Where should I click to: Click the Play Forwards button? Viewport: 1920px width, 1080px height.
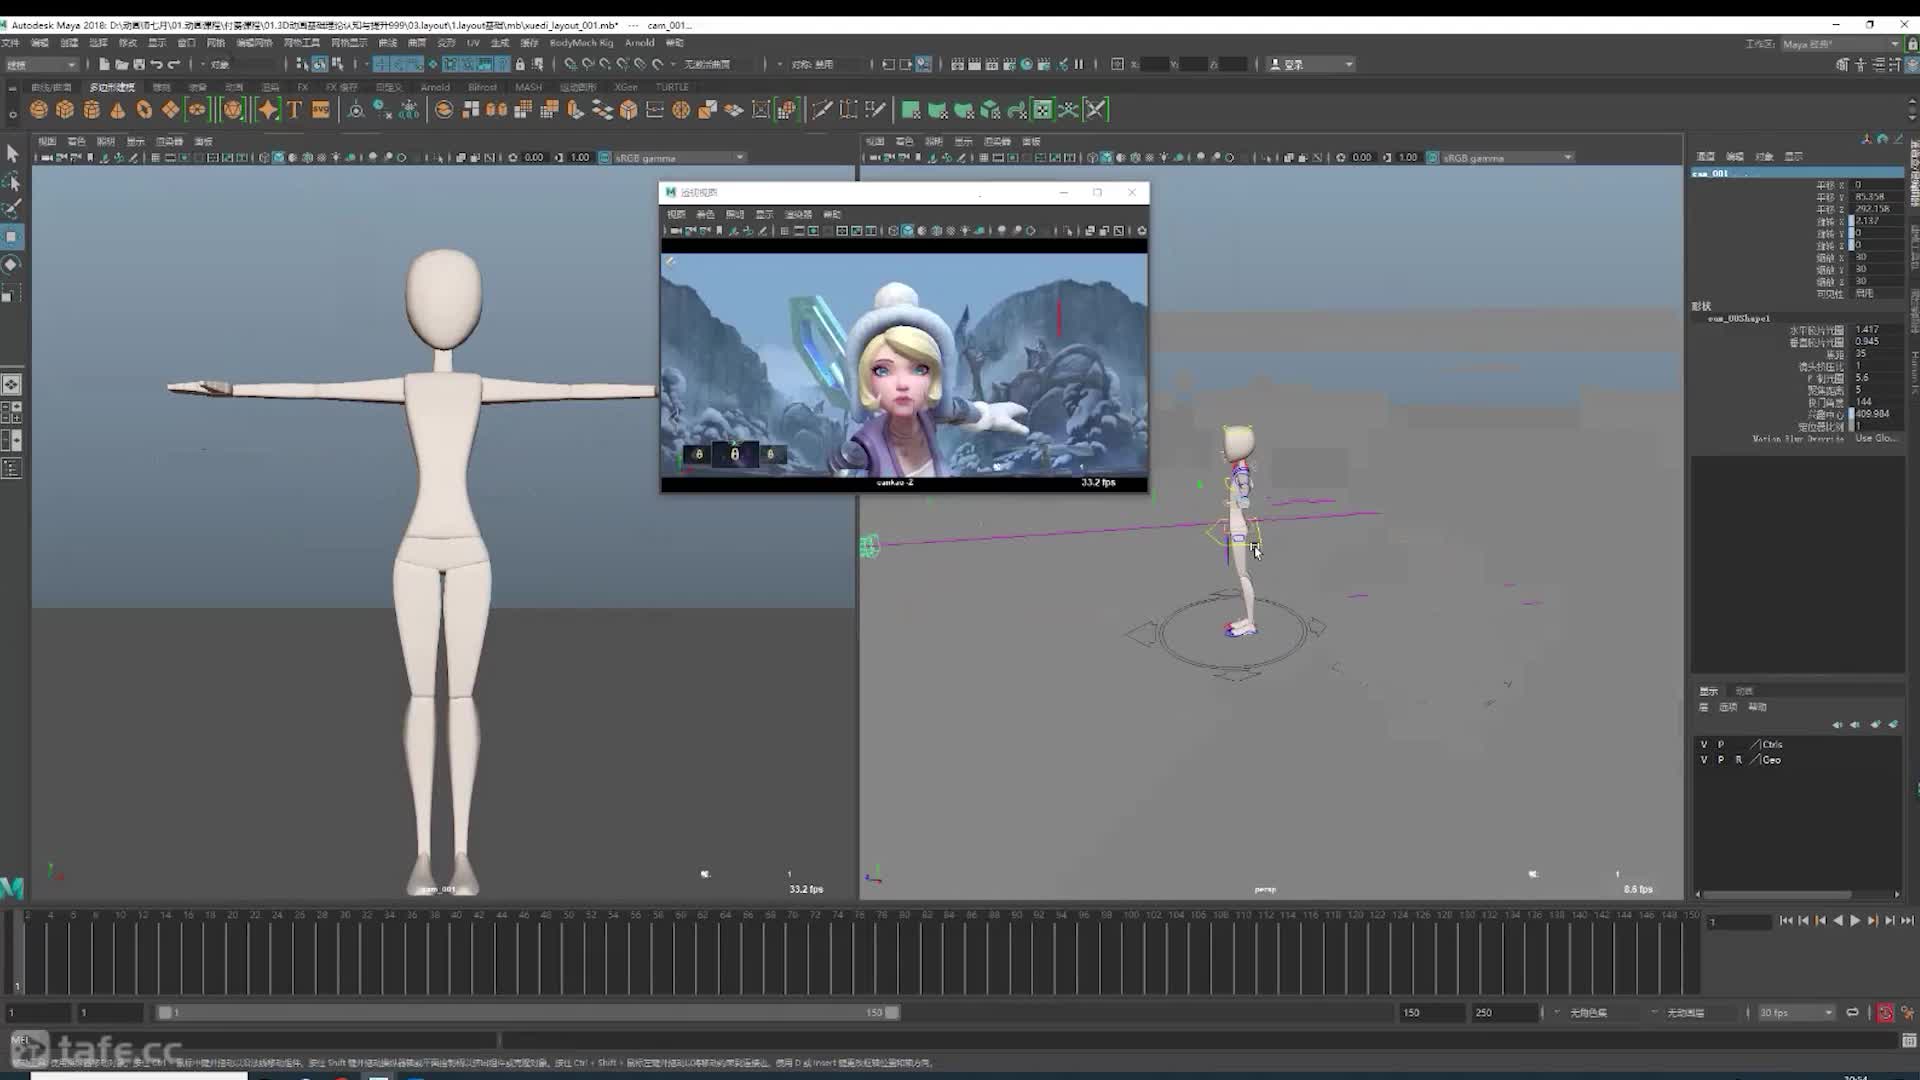point(1855,921)
